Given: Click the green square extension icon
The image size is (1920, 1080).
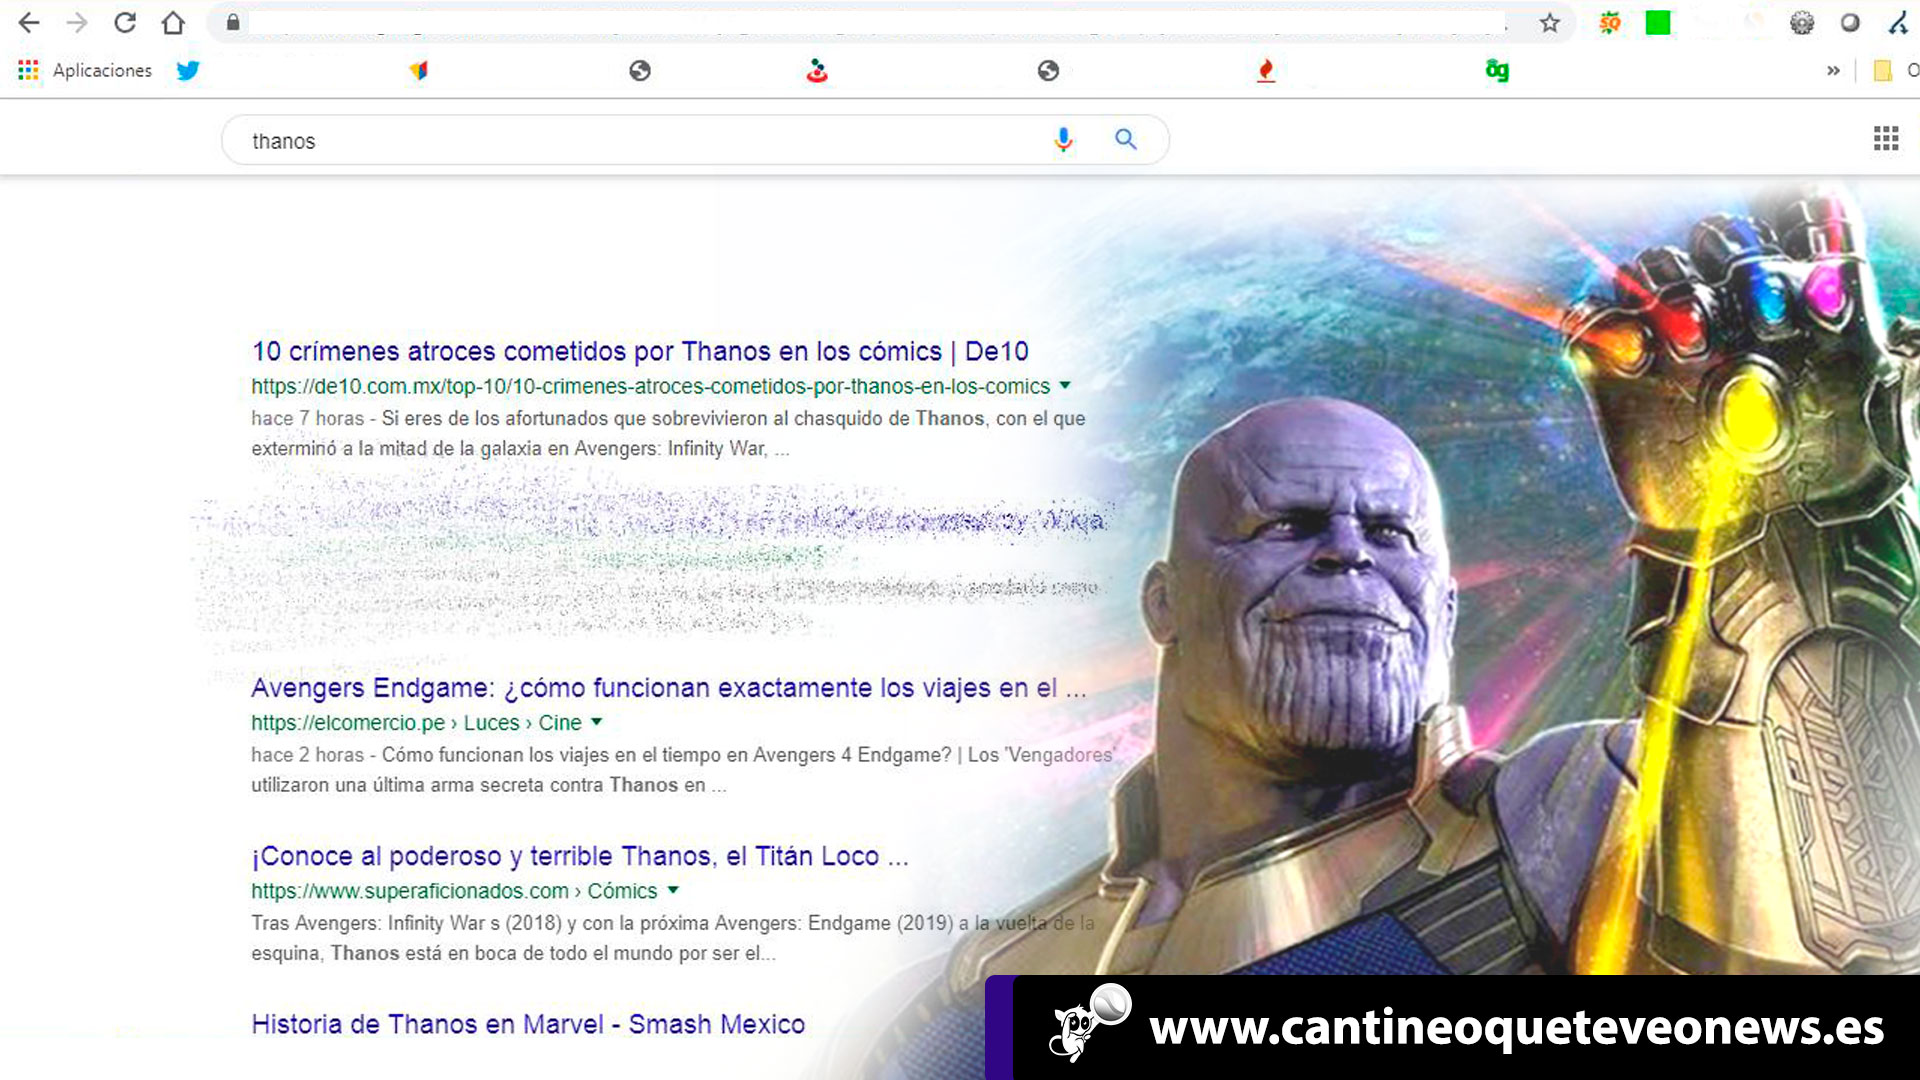Looking at the screenshot, I should coord(1657,22).
